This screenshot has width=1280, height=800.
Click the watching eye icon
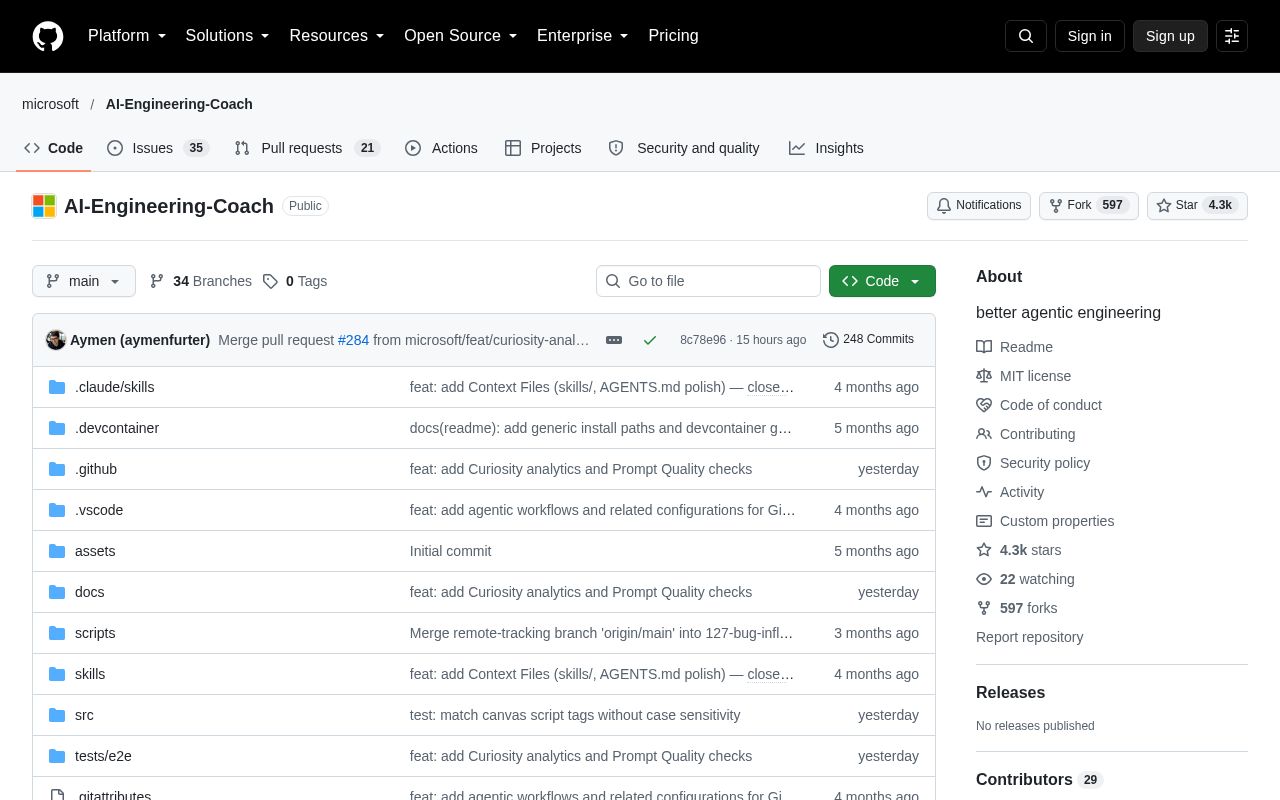pyautogui.click(x=984, y=579)
